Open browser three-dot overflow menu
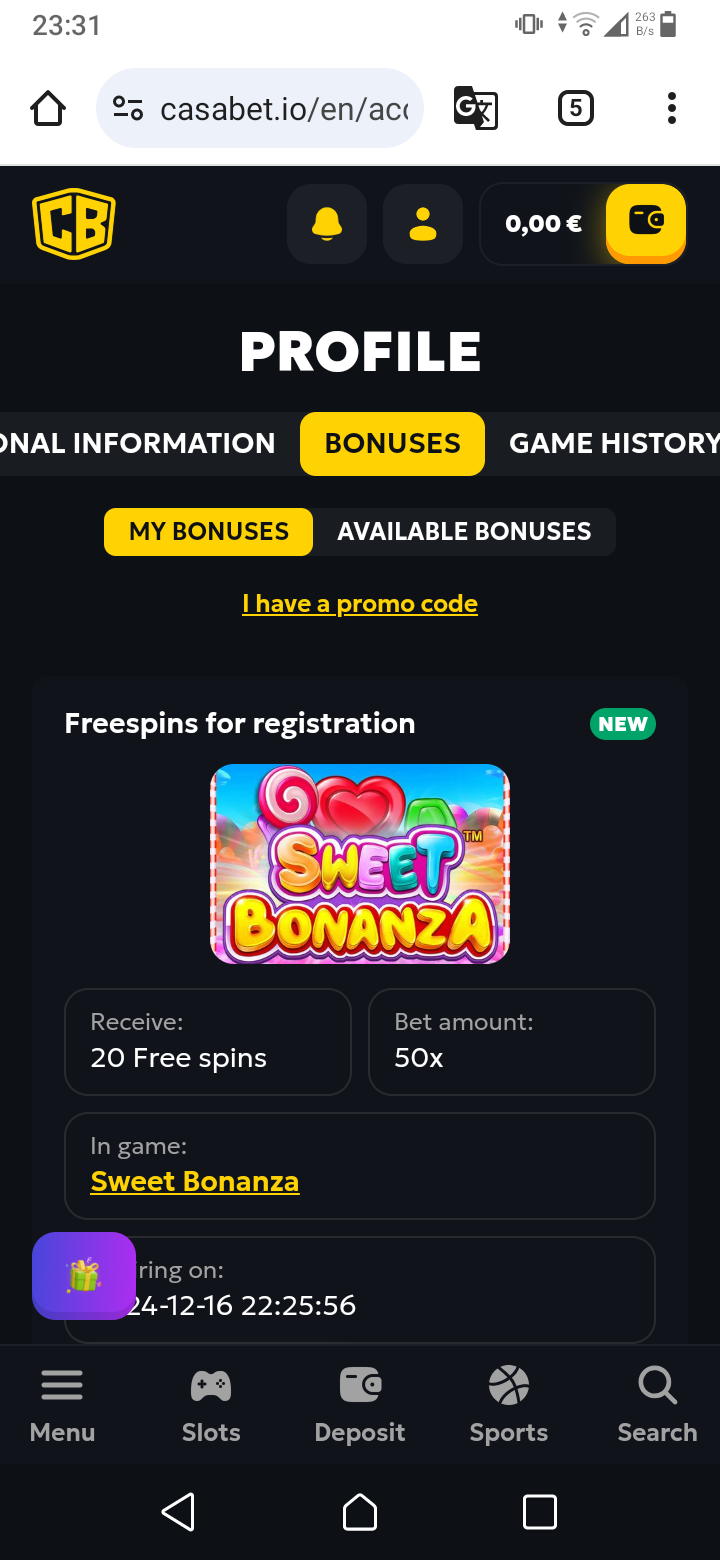 [x=671, y=108]
